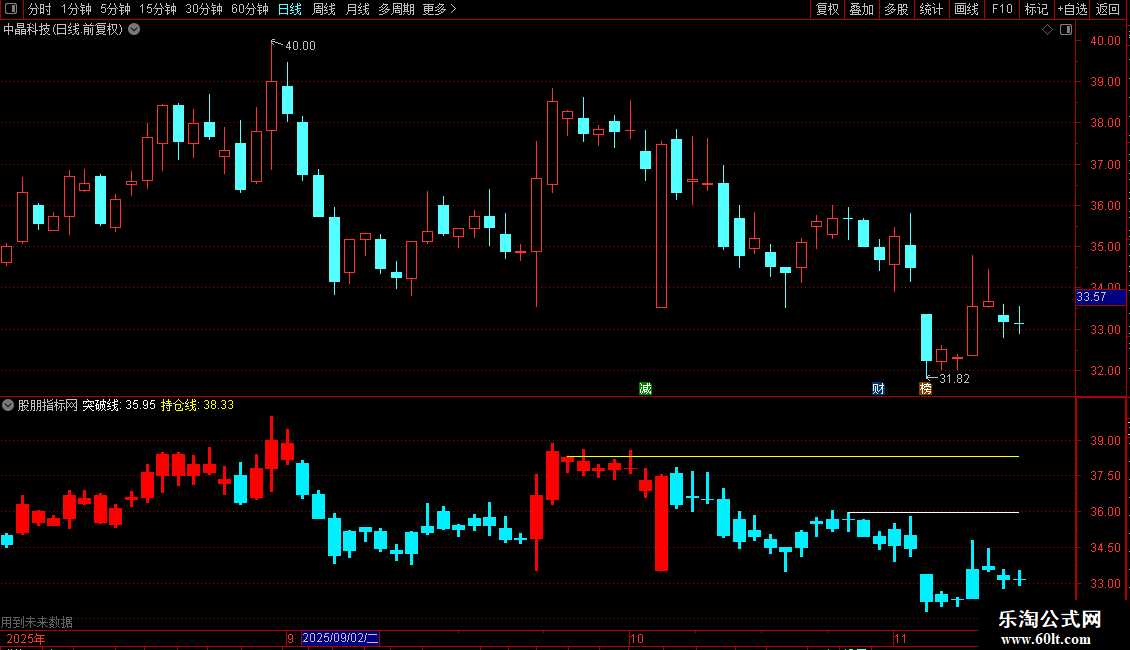Switch to 月线 monthly chart

(357, 9)
